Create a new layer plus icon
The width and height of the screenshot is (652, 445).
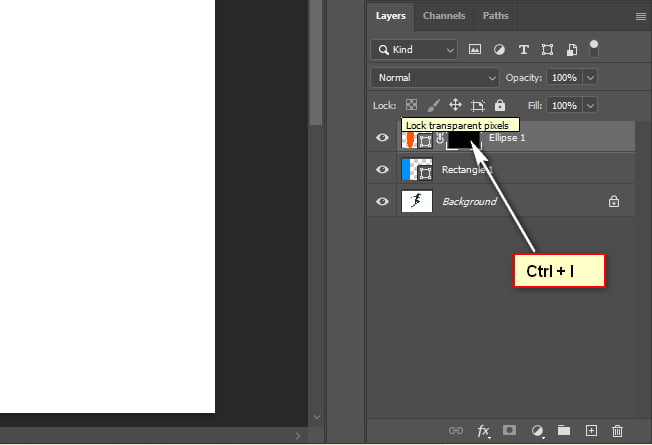[591, 430]
